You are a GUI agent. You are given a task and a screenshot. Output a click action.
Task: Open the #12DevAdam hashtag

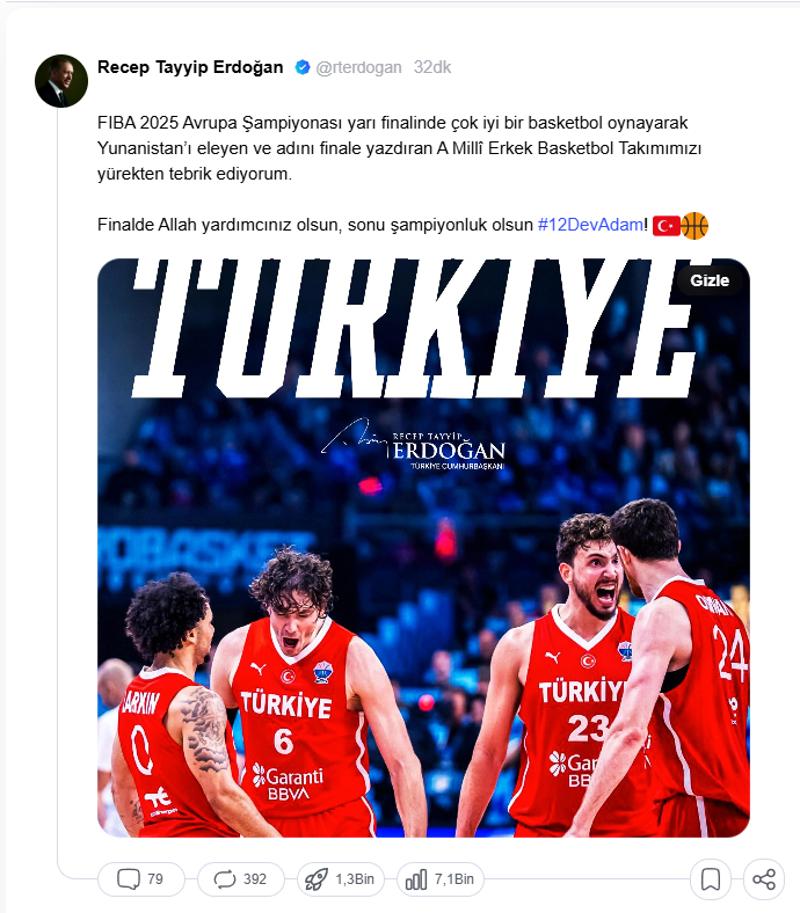point(590,225)
